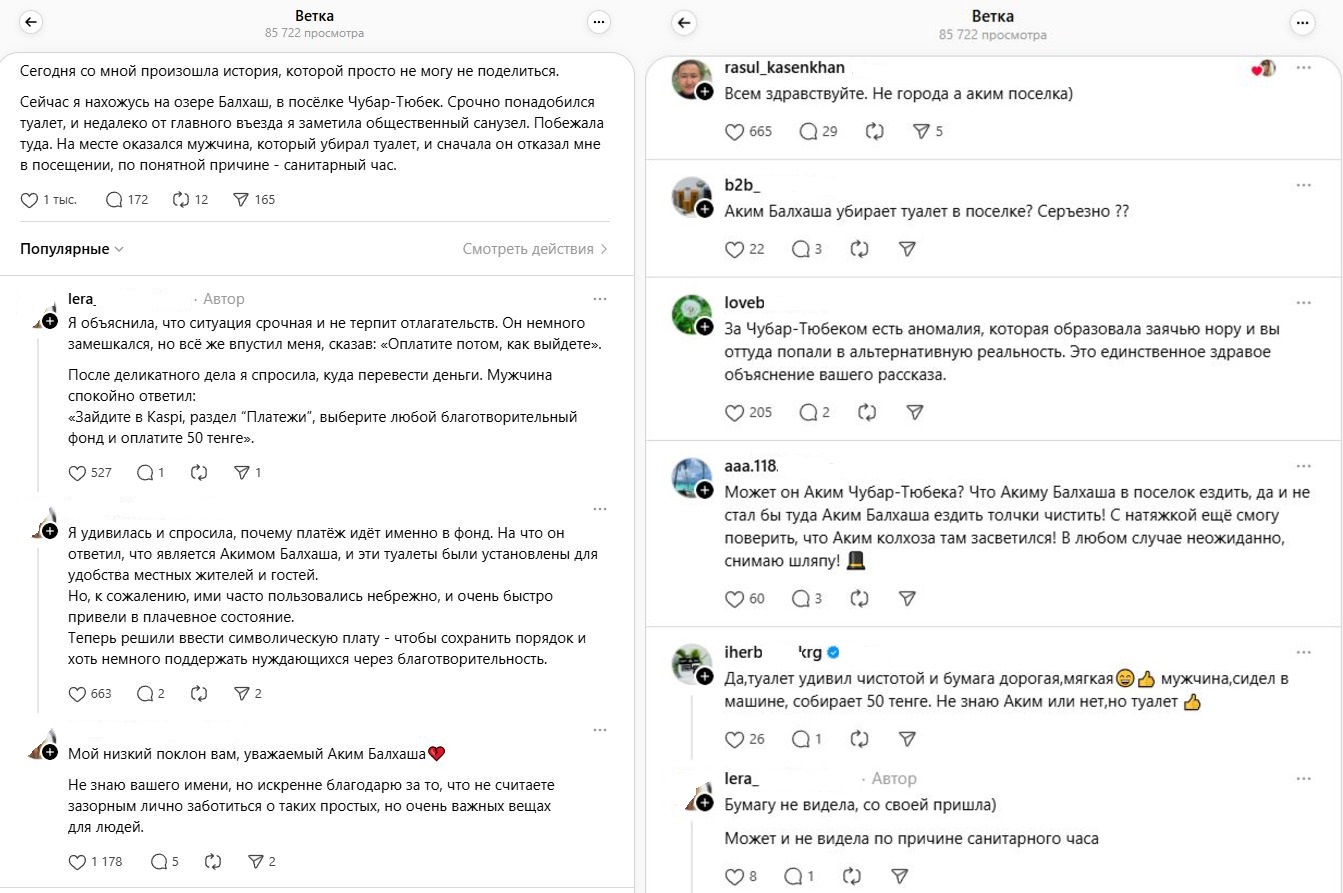Click follow plus on b2b_ avatar
The width and height of the screenshot is (1343, 893).
705,209
